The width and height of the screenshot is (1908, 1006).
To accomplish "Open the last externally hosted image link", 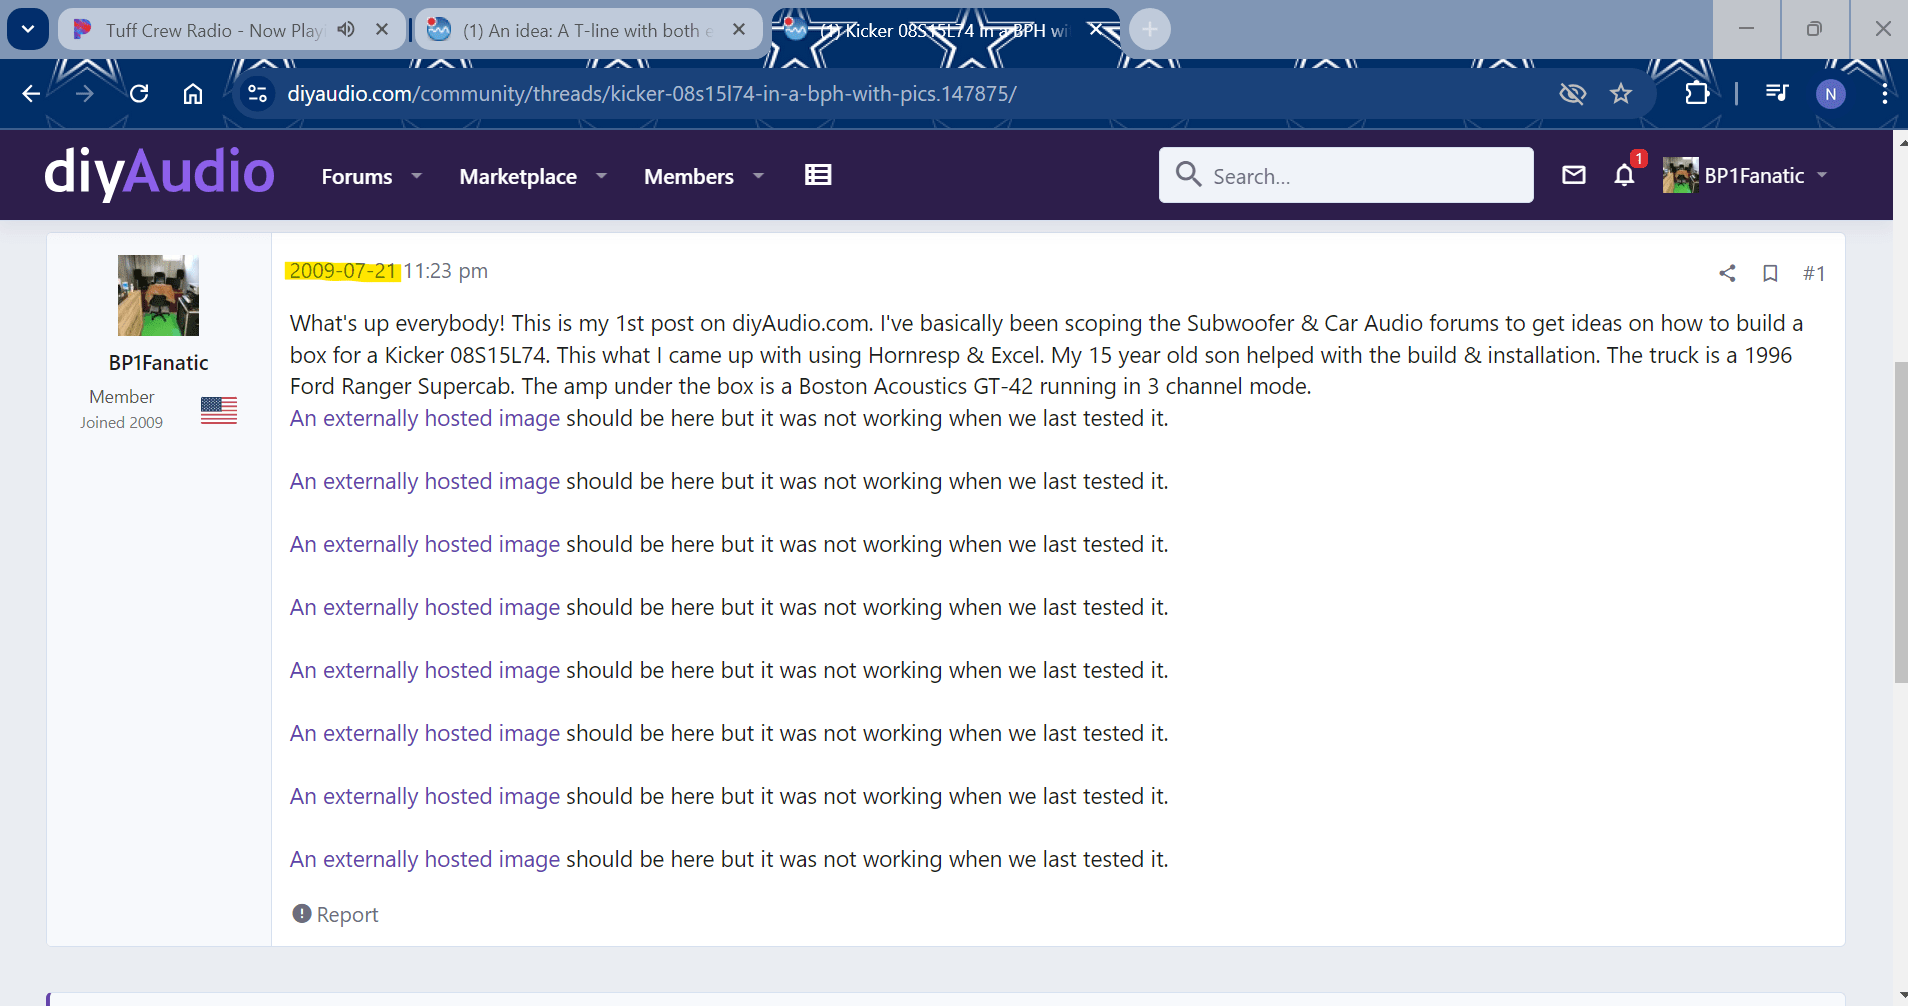I will [425, 859].
